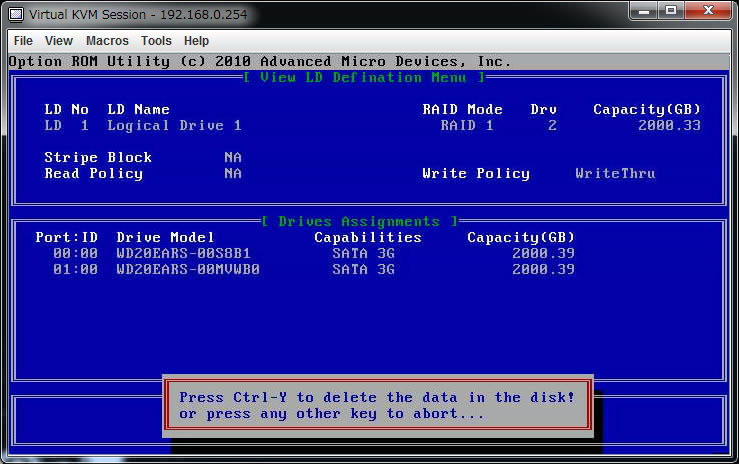Open the View menu

pyautogui.click(x=59, y=41)
